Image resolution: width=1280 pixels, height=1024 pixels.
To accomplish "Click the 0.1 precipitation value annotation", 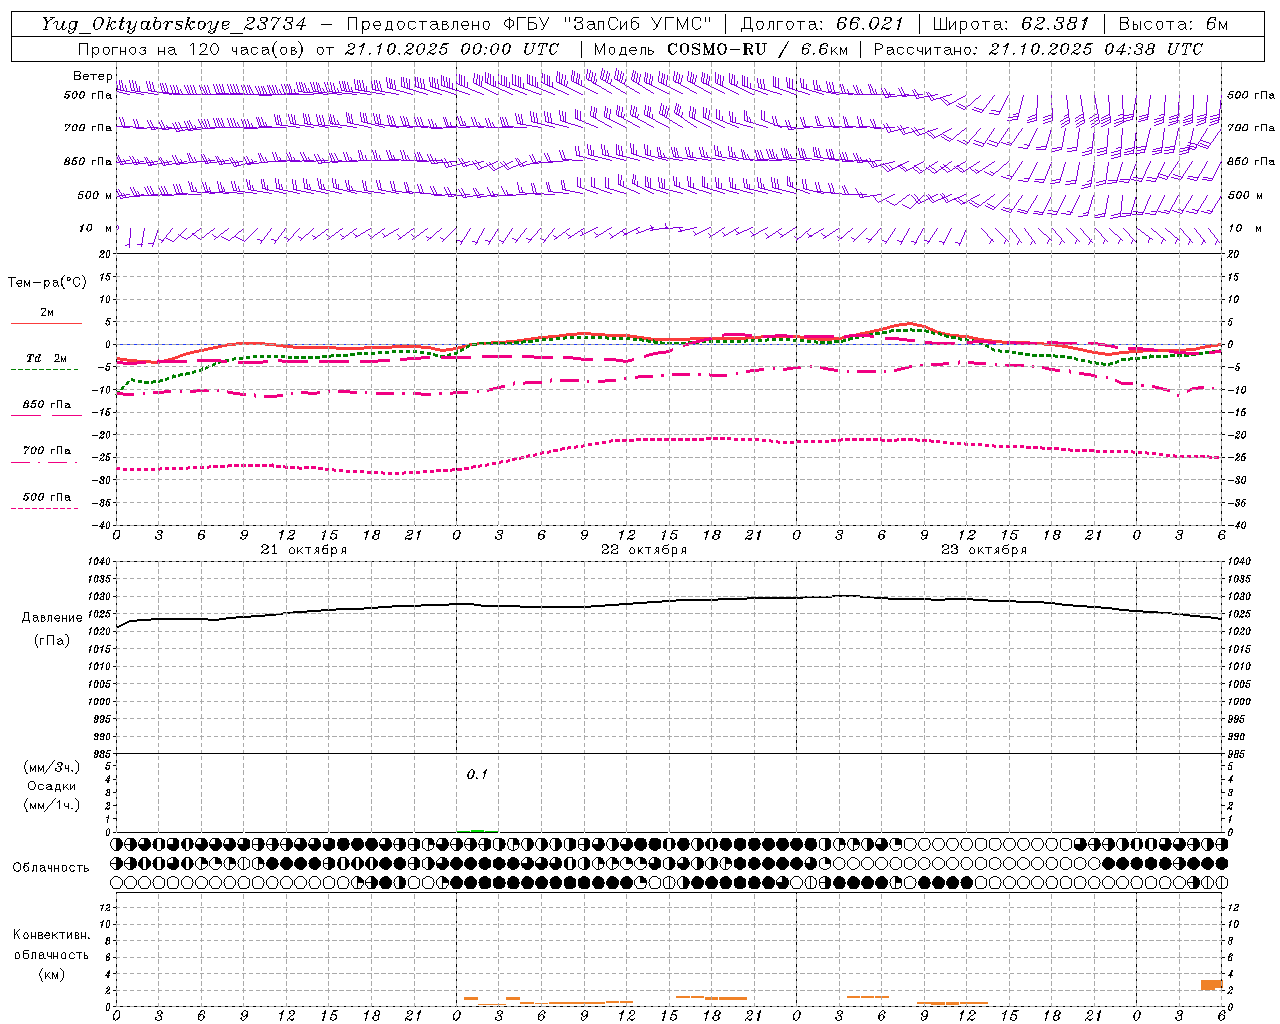I will pos(477,774).
